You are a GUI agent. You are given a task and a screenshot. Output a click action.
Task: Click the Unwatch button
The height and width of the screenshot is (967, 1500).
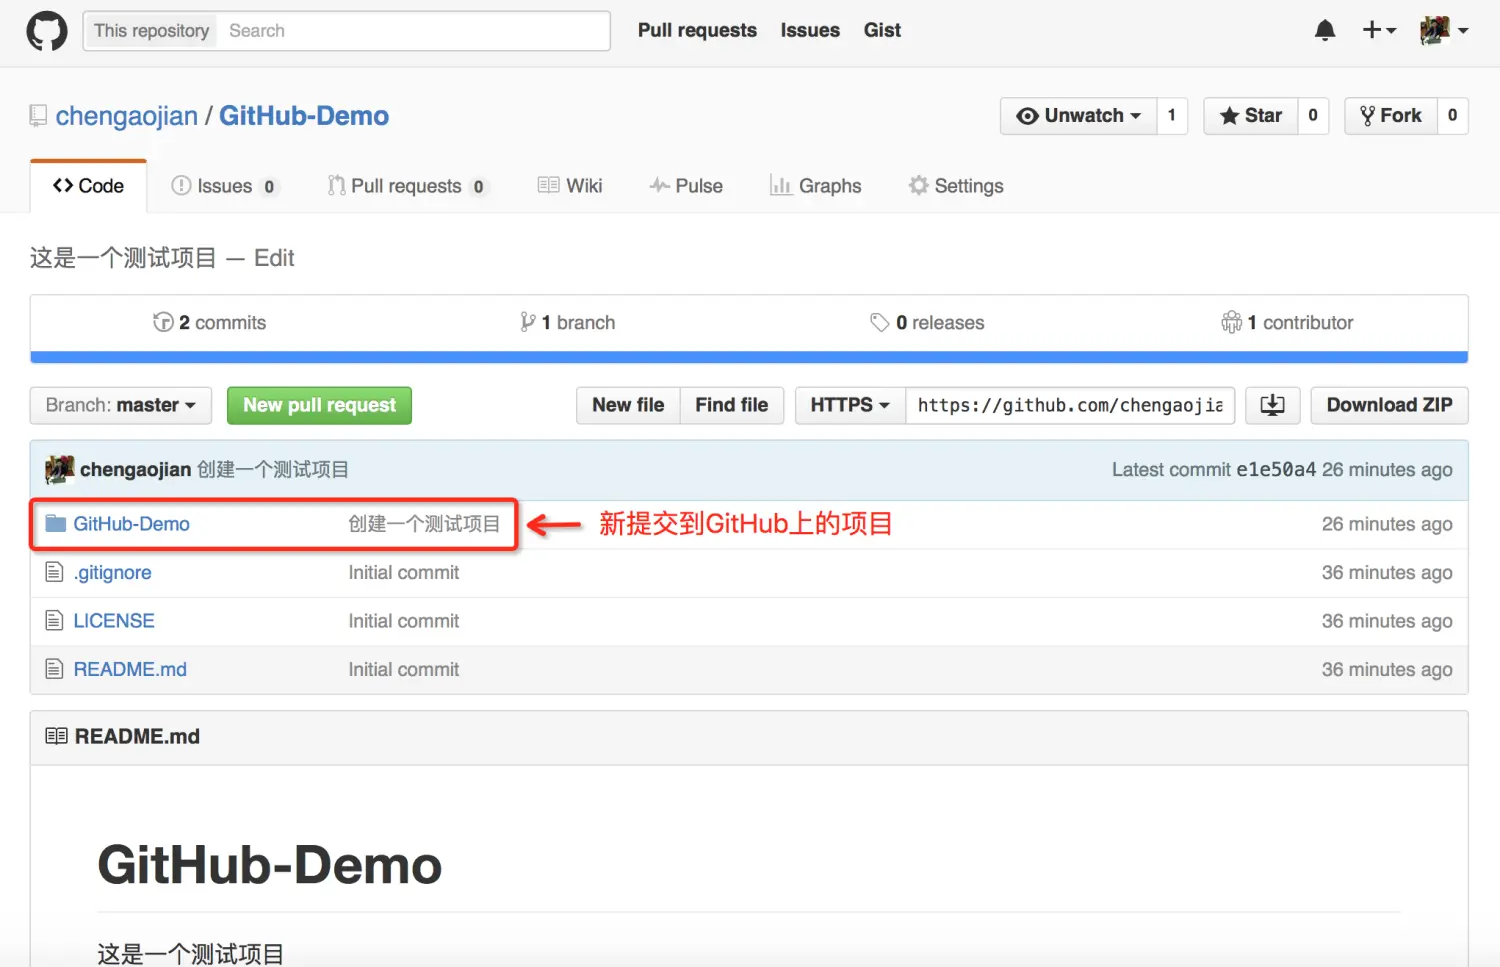pyautogui.click(x=1078, y=116)
